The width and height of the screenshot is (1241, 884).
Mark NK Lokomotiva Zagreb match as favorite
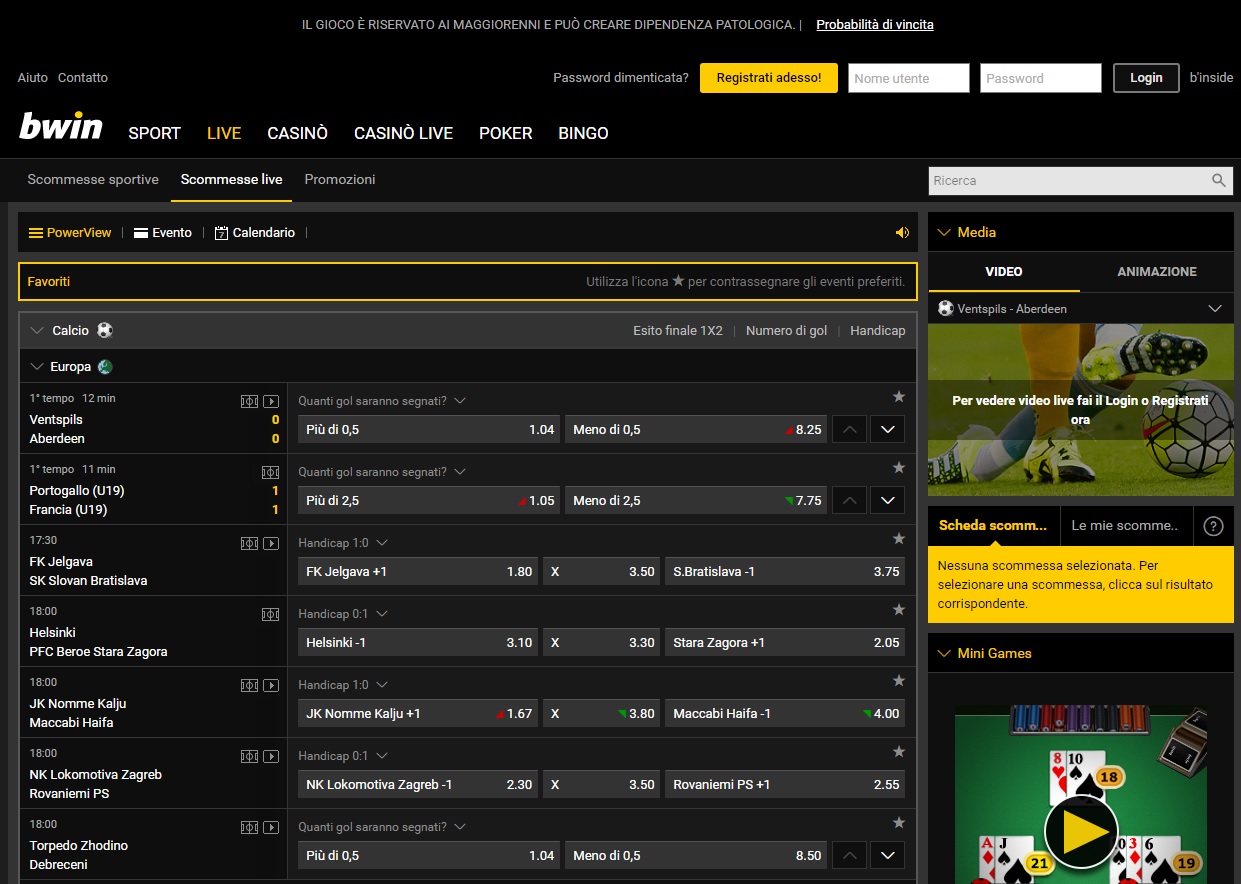[x=899, y=752]
